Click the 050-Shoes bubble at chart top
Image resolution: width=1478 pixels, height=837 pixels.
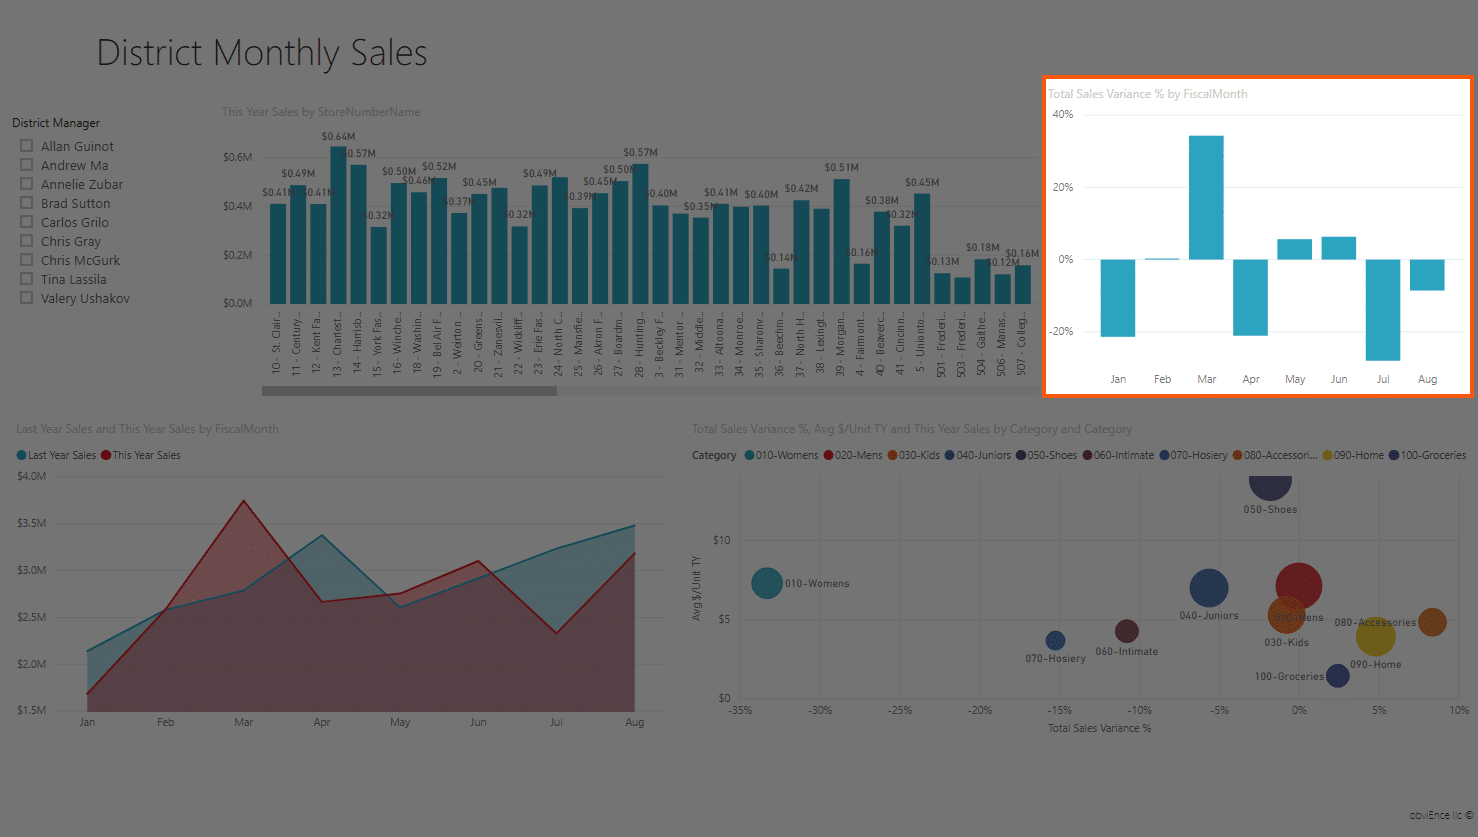[1270, 487]
